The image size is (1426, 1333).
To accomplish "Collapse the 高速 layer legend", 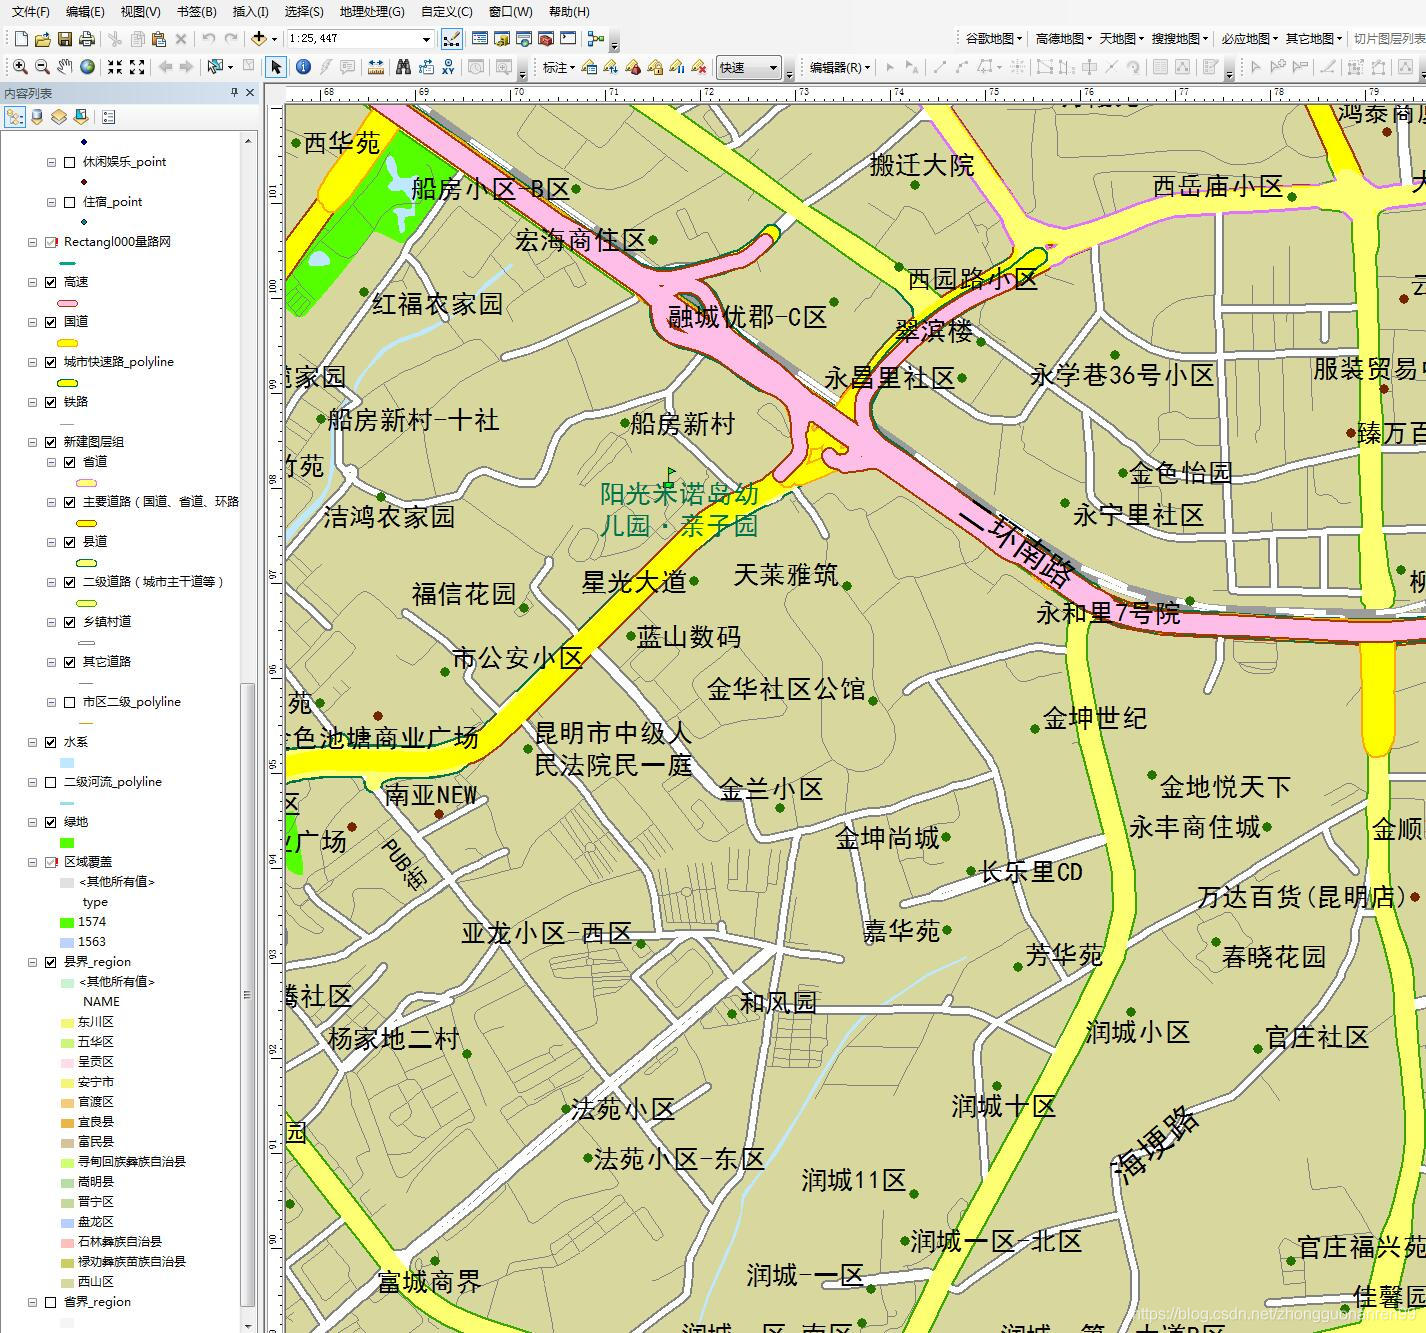I will tap(33, 282).
